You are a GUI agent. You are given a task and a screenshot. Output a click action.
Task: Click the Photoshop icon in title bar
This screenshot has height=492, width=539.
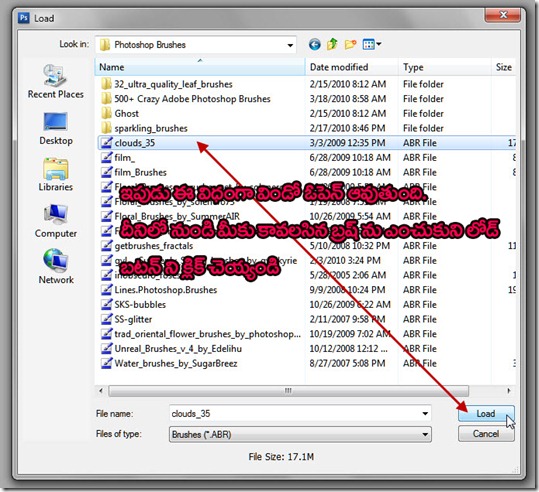pos(24,18)
